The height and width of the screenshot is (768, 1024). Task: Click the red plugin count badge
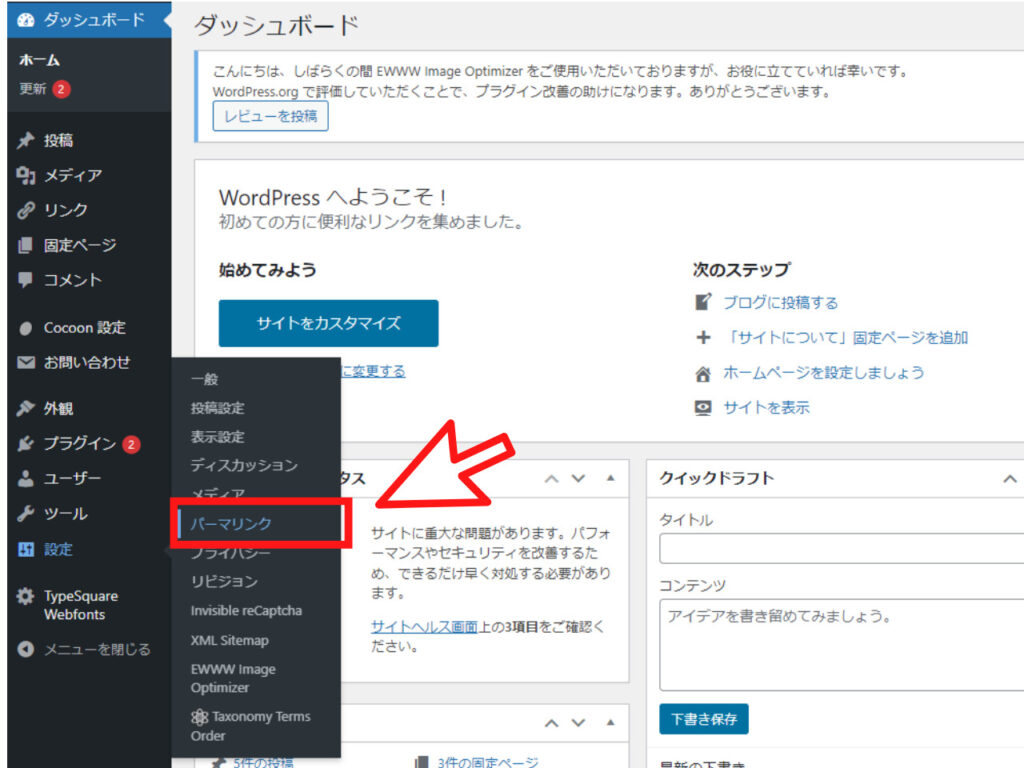[x=131, y=444]
